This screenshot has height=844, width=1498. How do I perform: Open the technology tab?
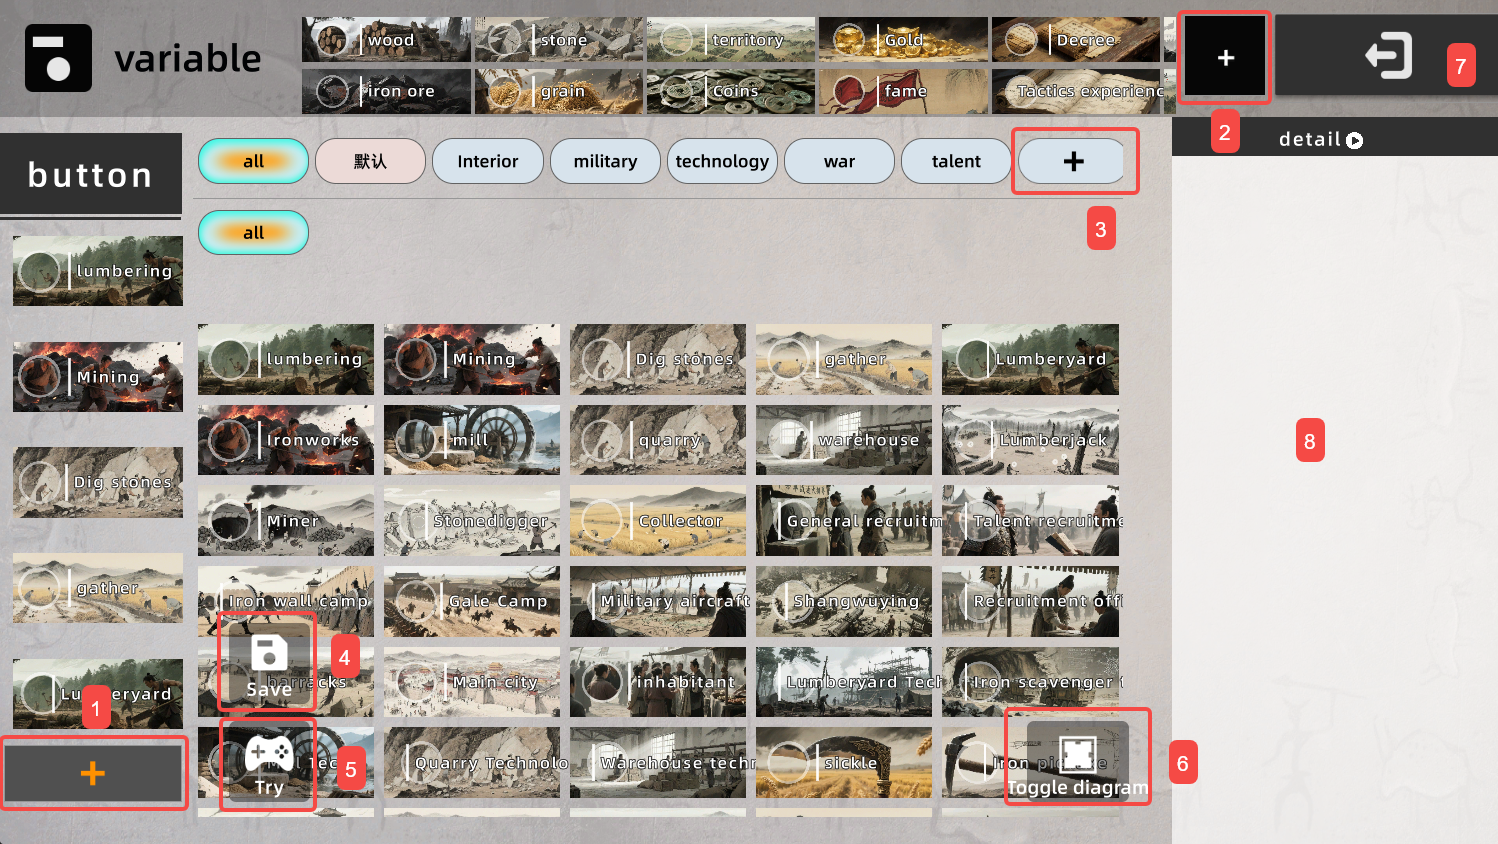point(722,161)
